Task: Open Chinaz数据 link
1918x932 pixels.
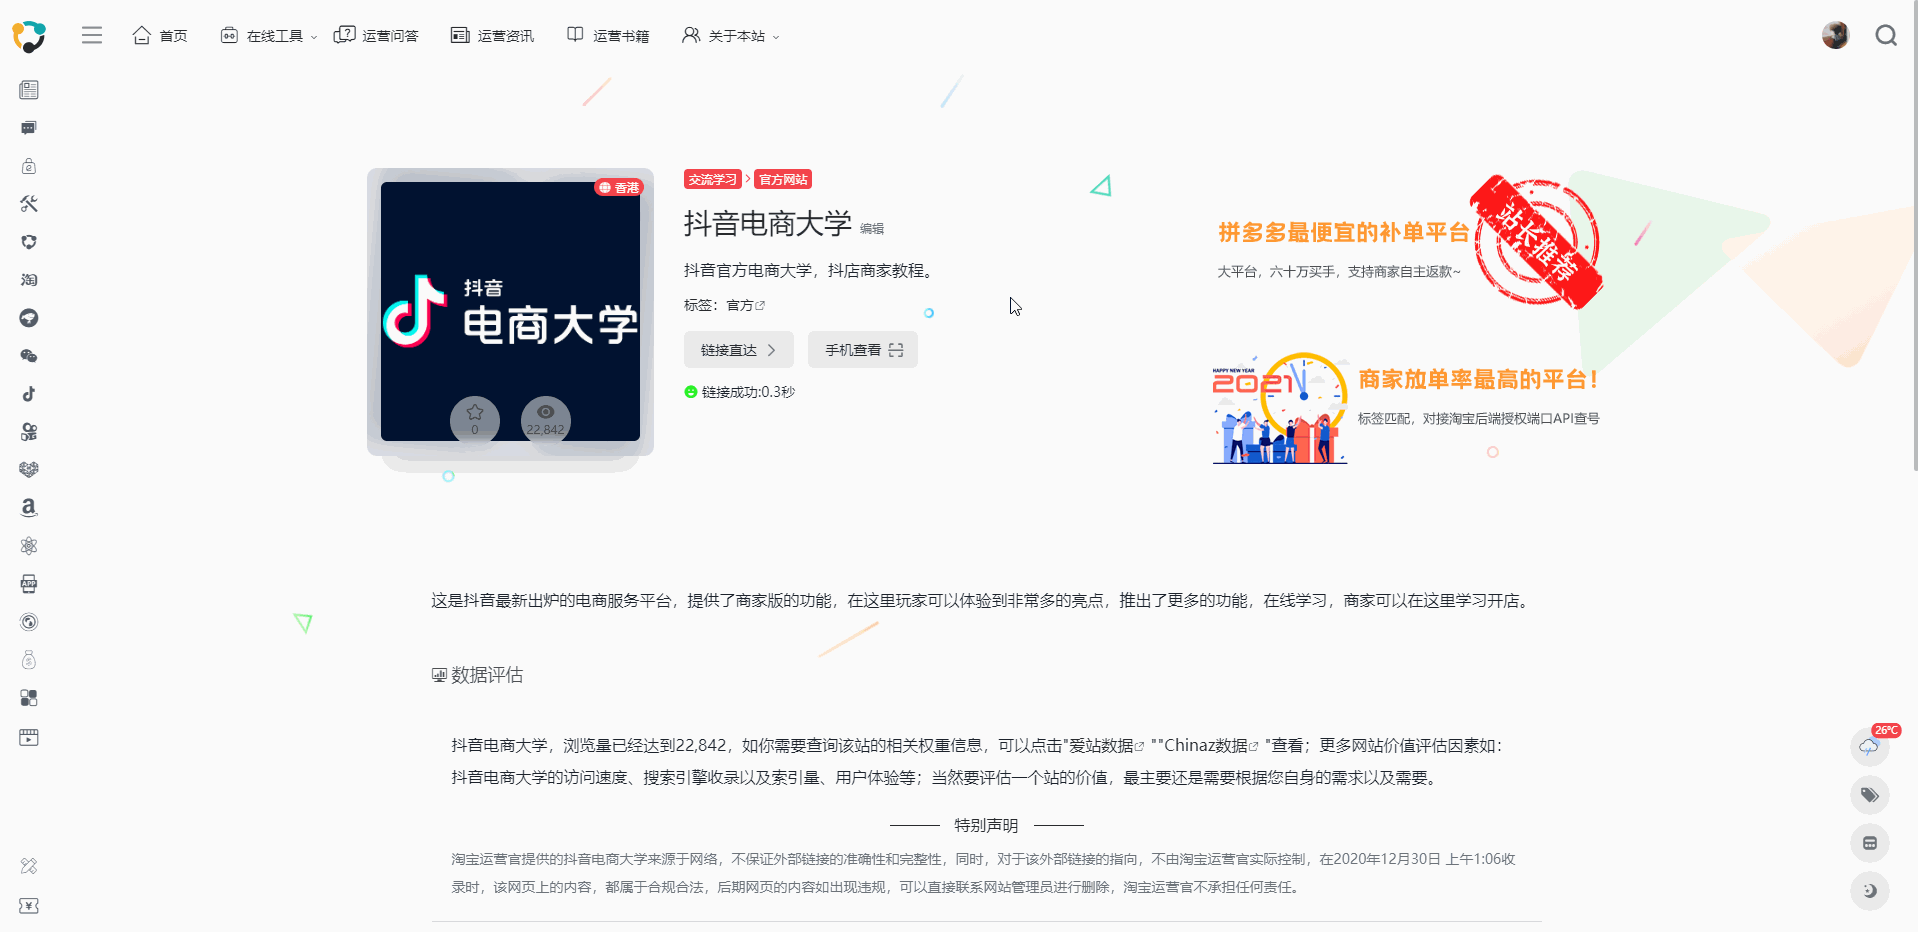Action: [1211, 746]
